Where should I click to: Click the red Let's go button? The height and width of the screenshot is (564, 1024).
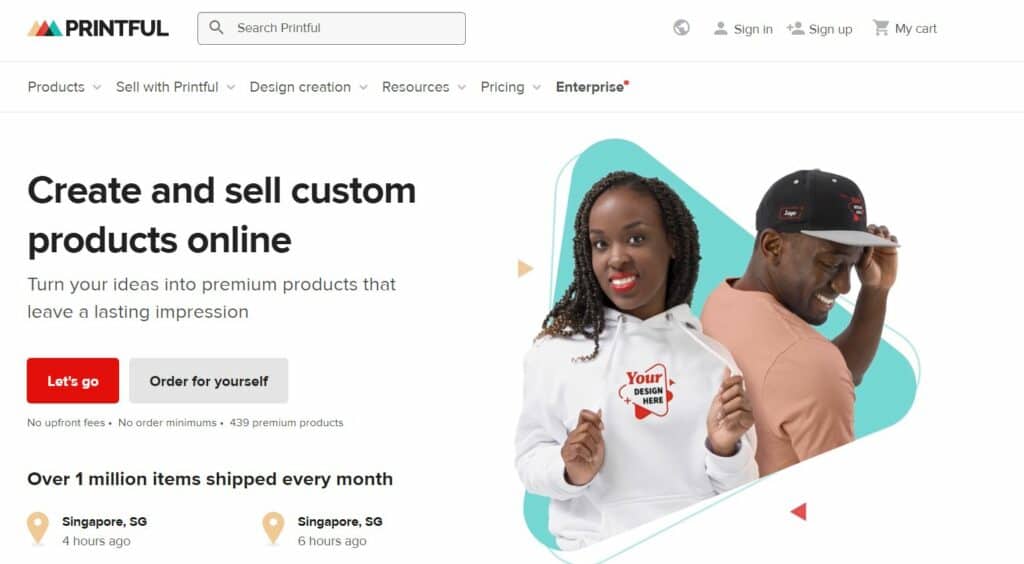tap(73, 381)
